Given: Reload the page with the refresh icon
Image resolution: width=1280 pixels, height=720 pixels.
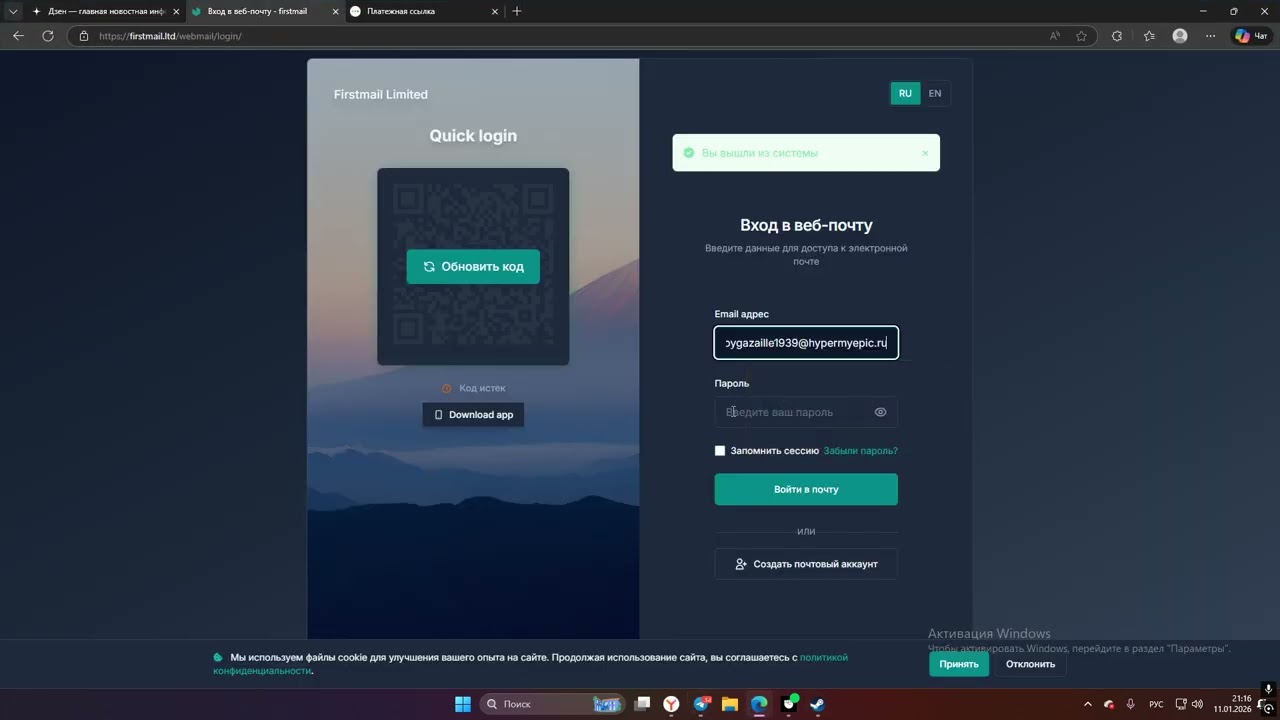Looking at the screenshot, I should [x=47, y=36].
